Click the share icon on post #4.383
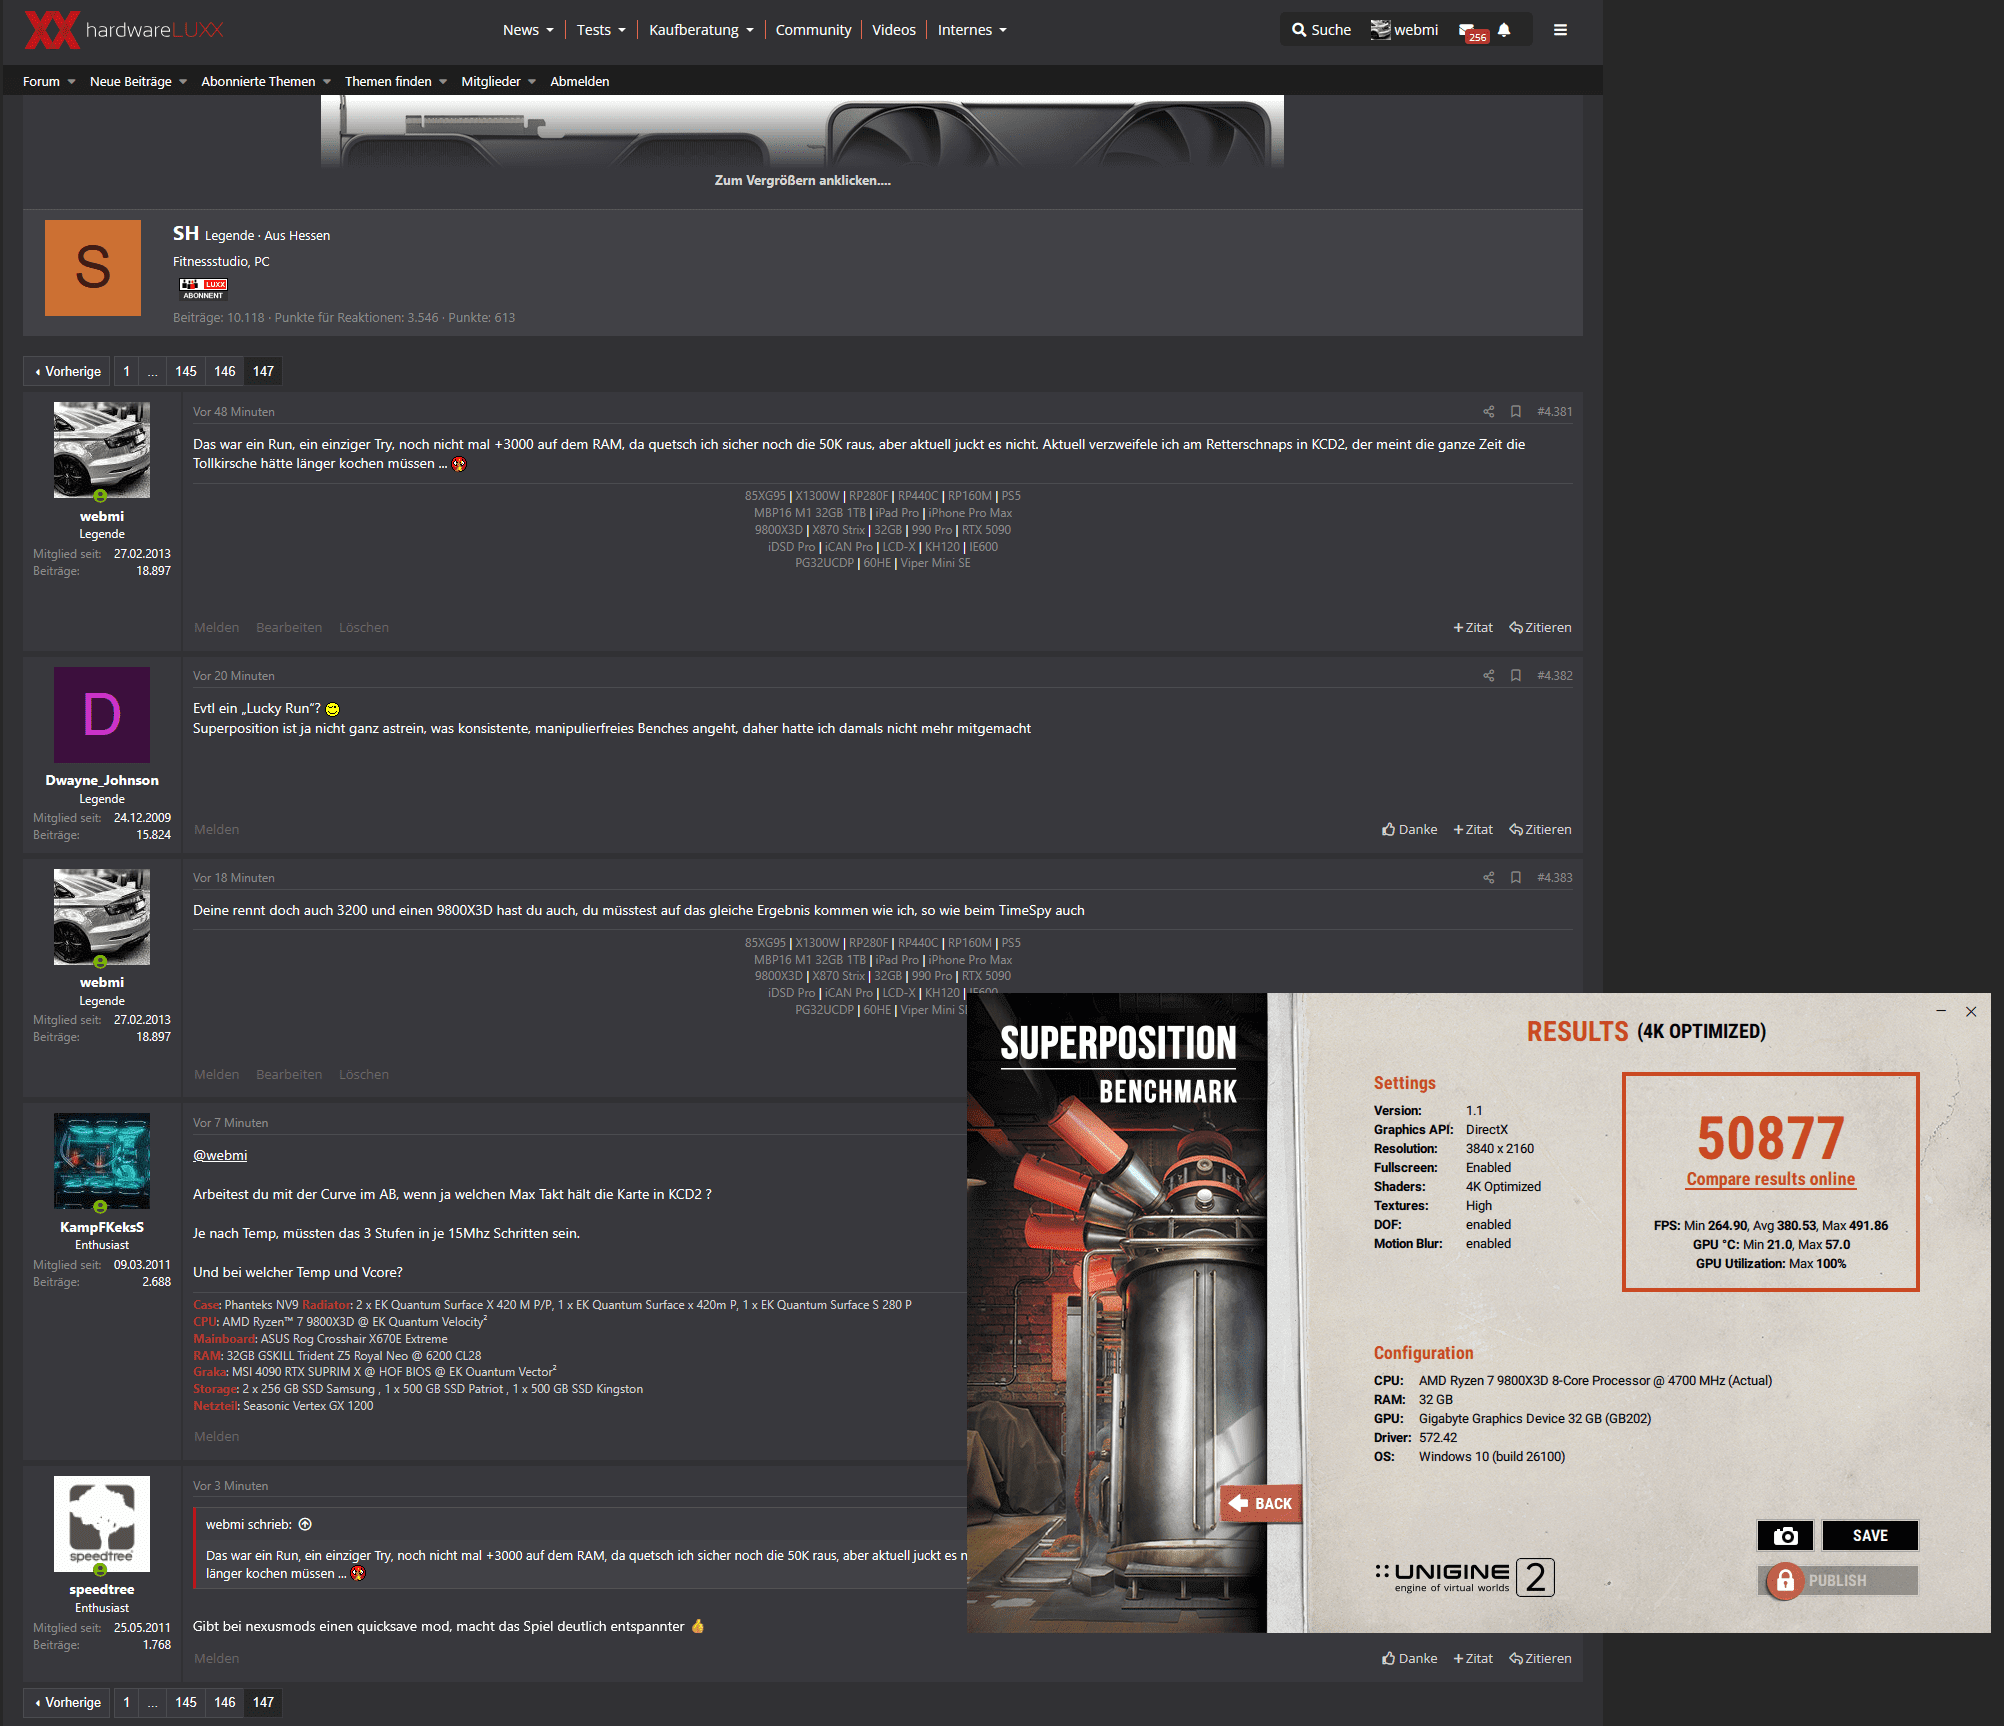 1489,878
